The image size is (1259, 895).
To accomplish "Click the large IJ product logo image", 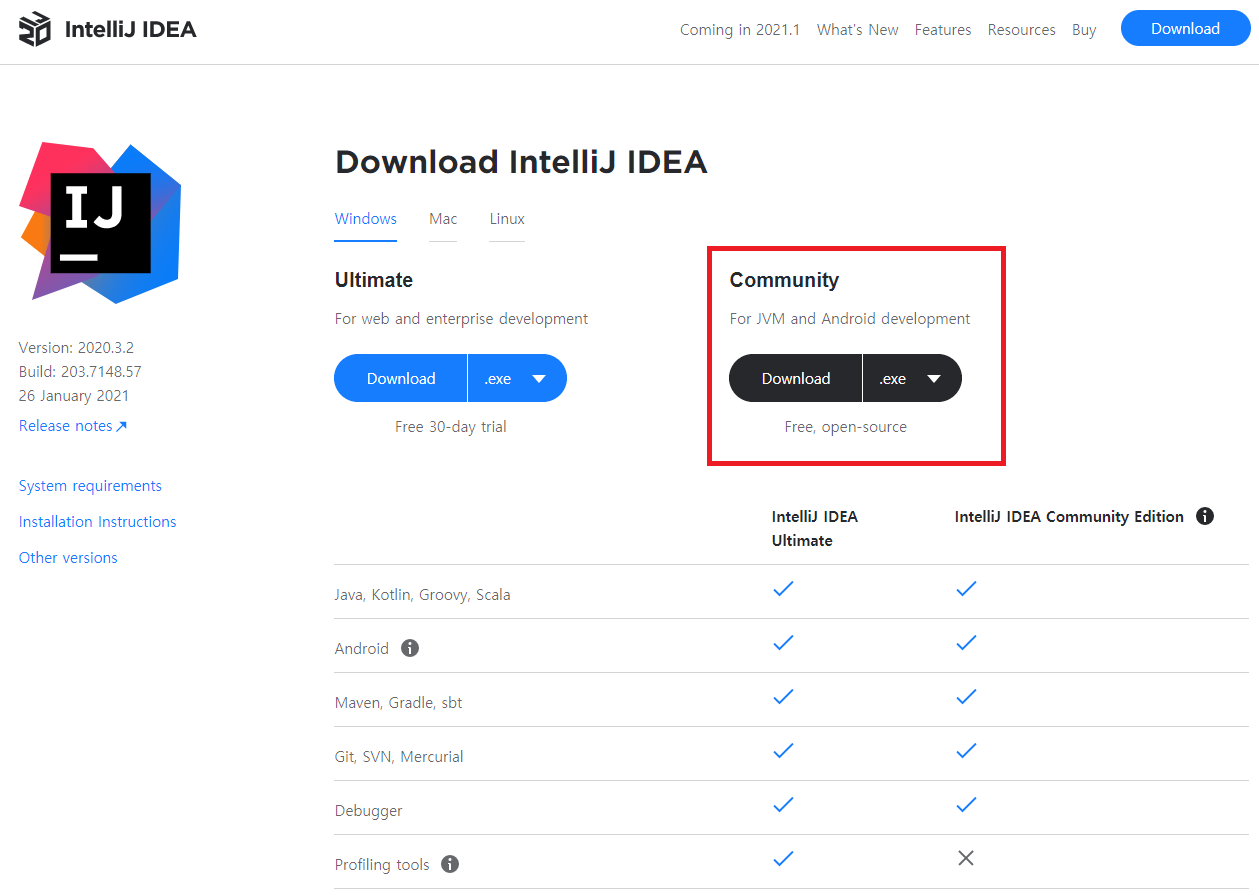I will tap(100, 222).
